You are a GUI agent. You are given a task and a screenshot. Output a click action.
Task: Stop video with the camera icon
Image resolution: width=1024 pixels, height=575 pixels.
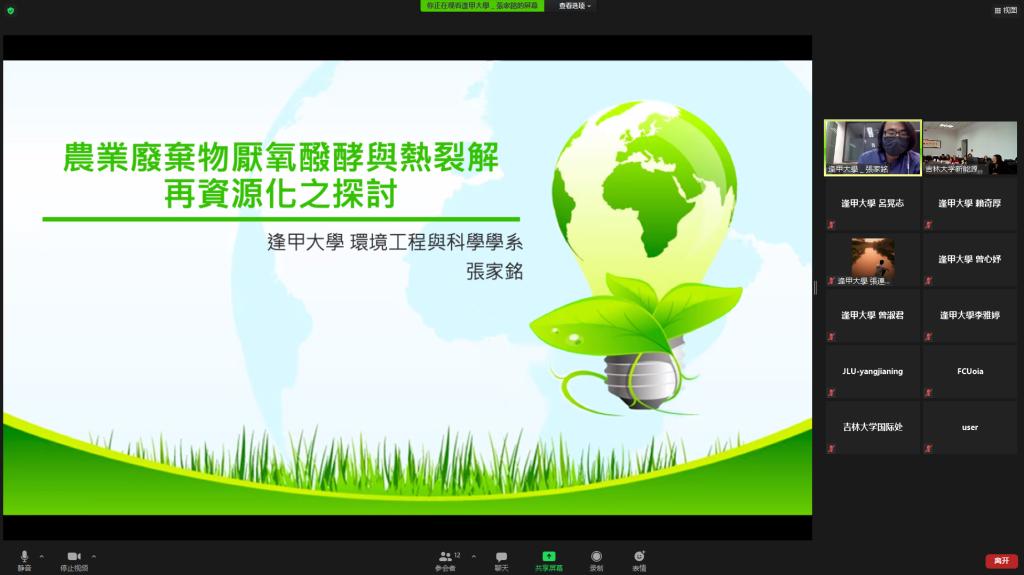(73, 556)
